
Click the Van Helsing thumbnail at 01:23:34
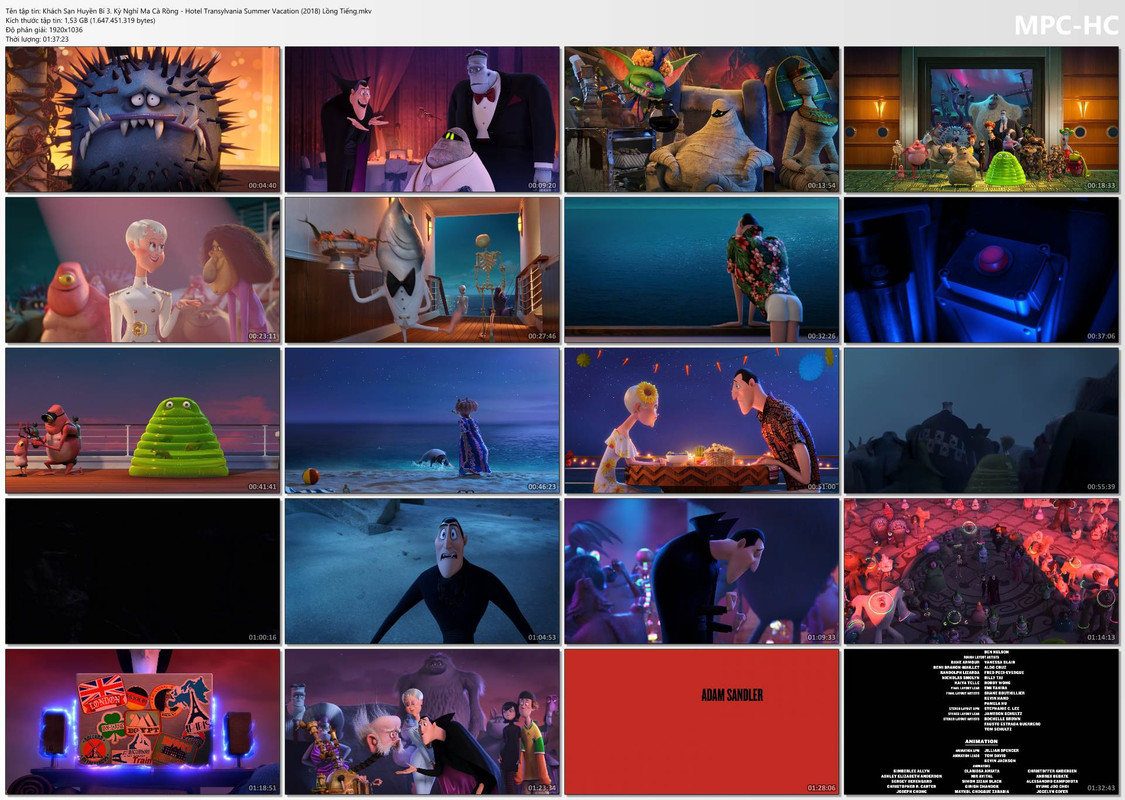[x=422, y=722]
